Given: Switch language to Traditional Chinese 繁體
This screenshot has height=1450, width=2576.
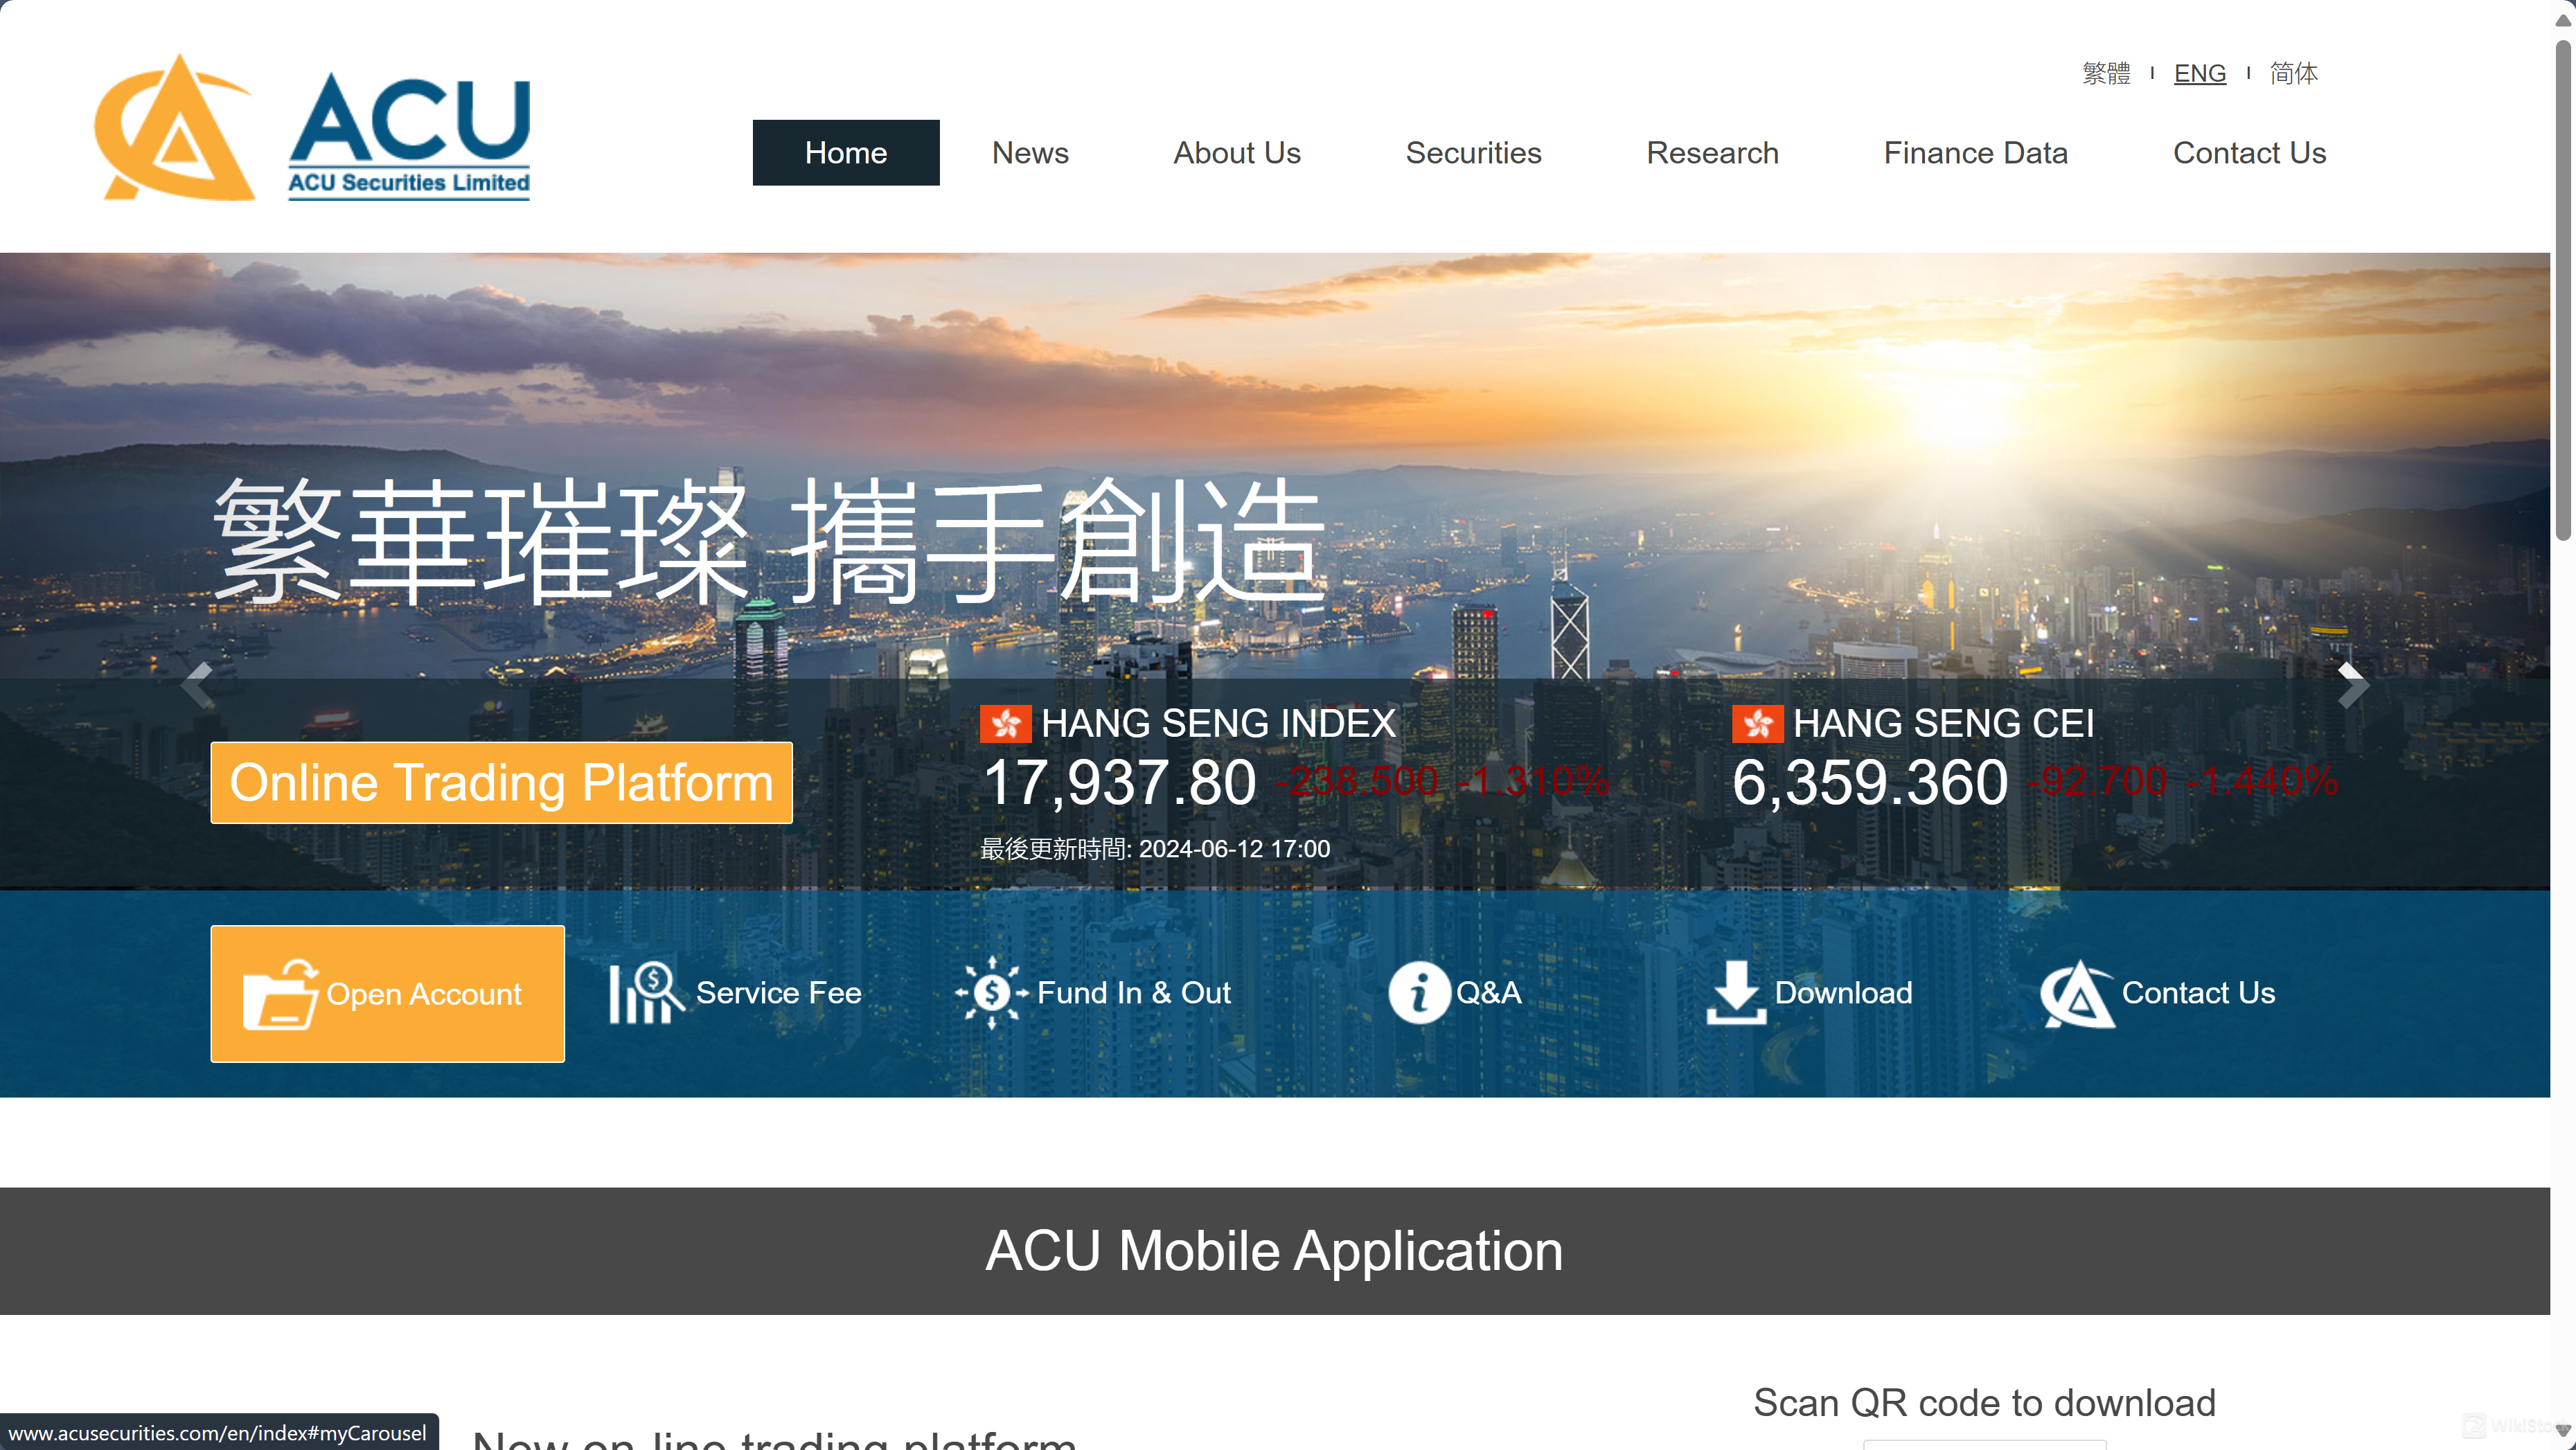Looking at the screenshot, I should click(x=2106, y=73).
